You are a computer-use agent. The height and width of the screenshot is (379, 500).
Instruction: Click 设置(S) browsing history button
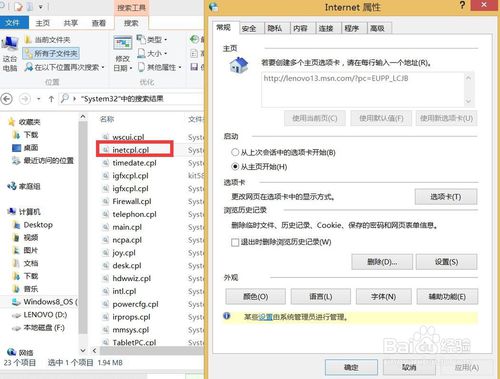[446, 262]
